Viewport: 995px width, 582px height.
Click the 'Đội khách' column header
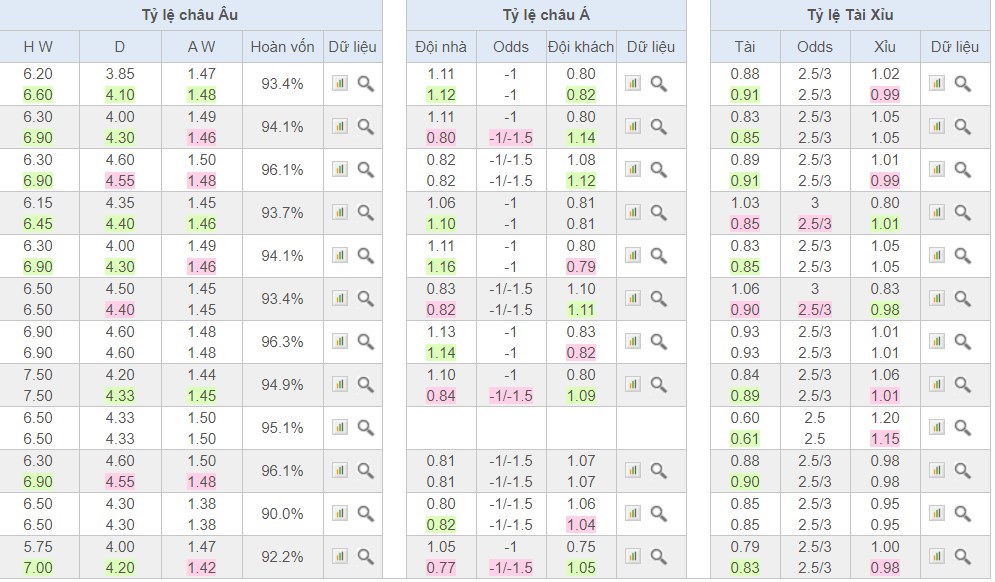[581, 47]
